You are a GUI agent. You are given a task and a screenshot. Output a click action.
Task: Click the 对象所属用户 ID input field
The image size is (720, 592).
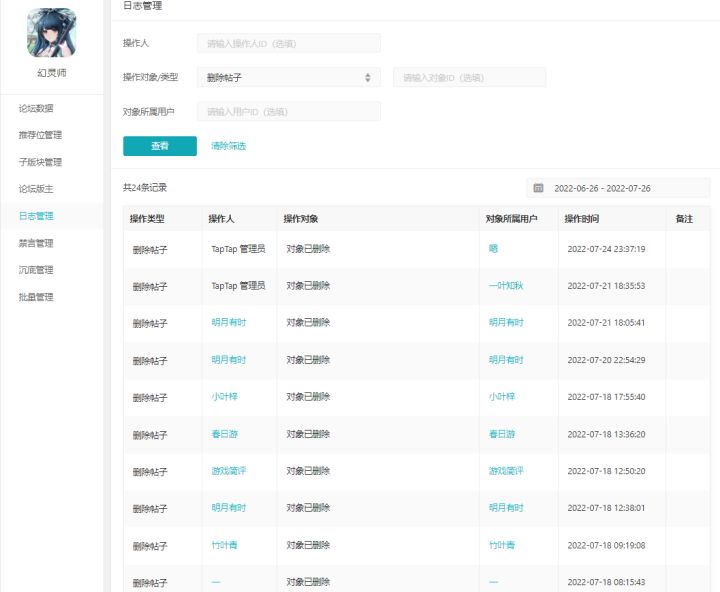pyautogui.click(x=289, y=112)
